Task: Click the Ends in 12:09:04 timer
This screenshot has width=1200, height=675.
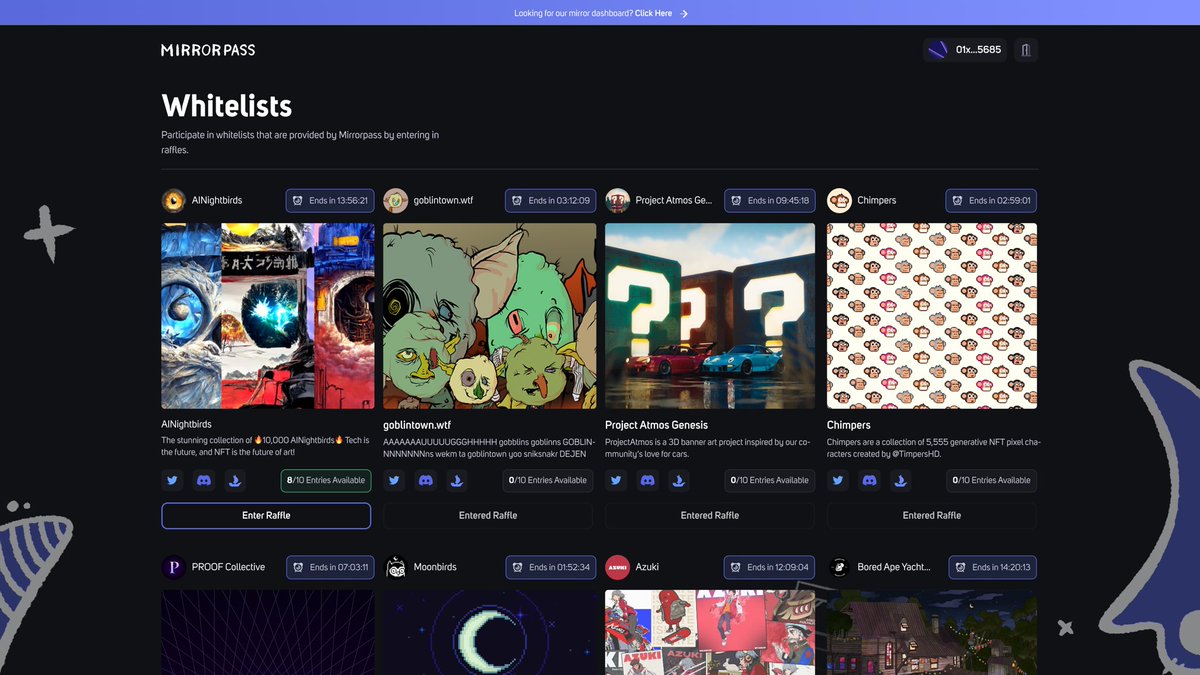Action: pyautogui.click(x=770, y=567)
